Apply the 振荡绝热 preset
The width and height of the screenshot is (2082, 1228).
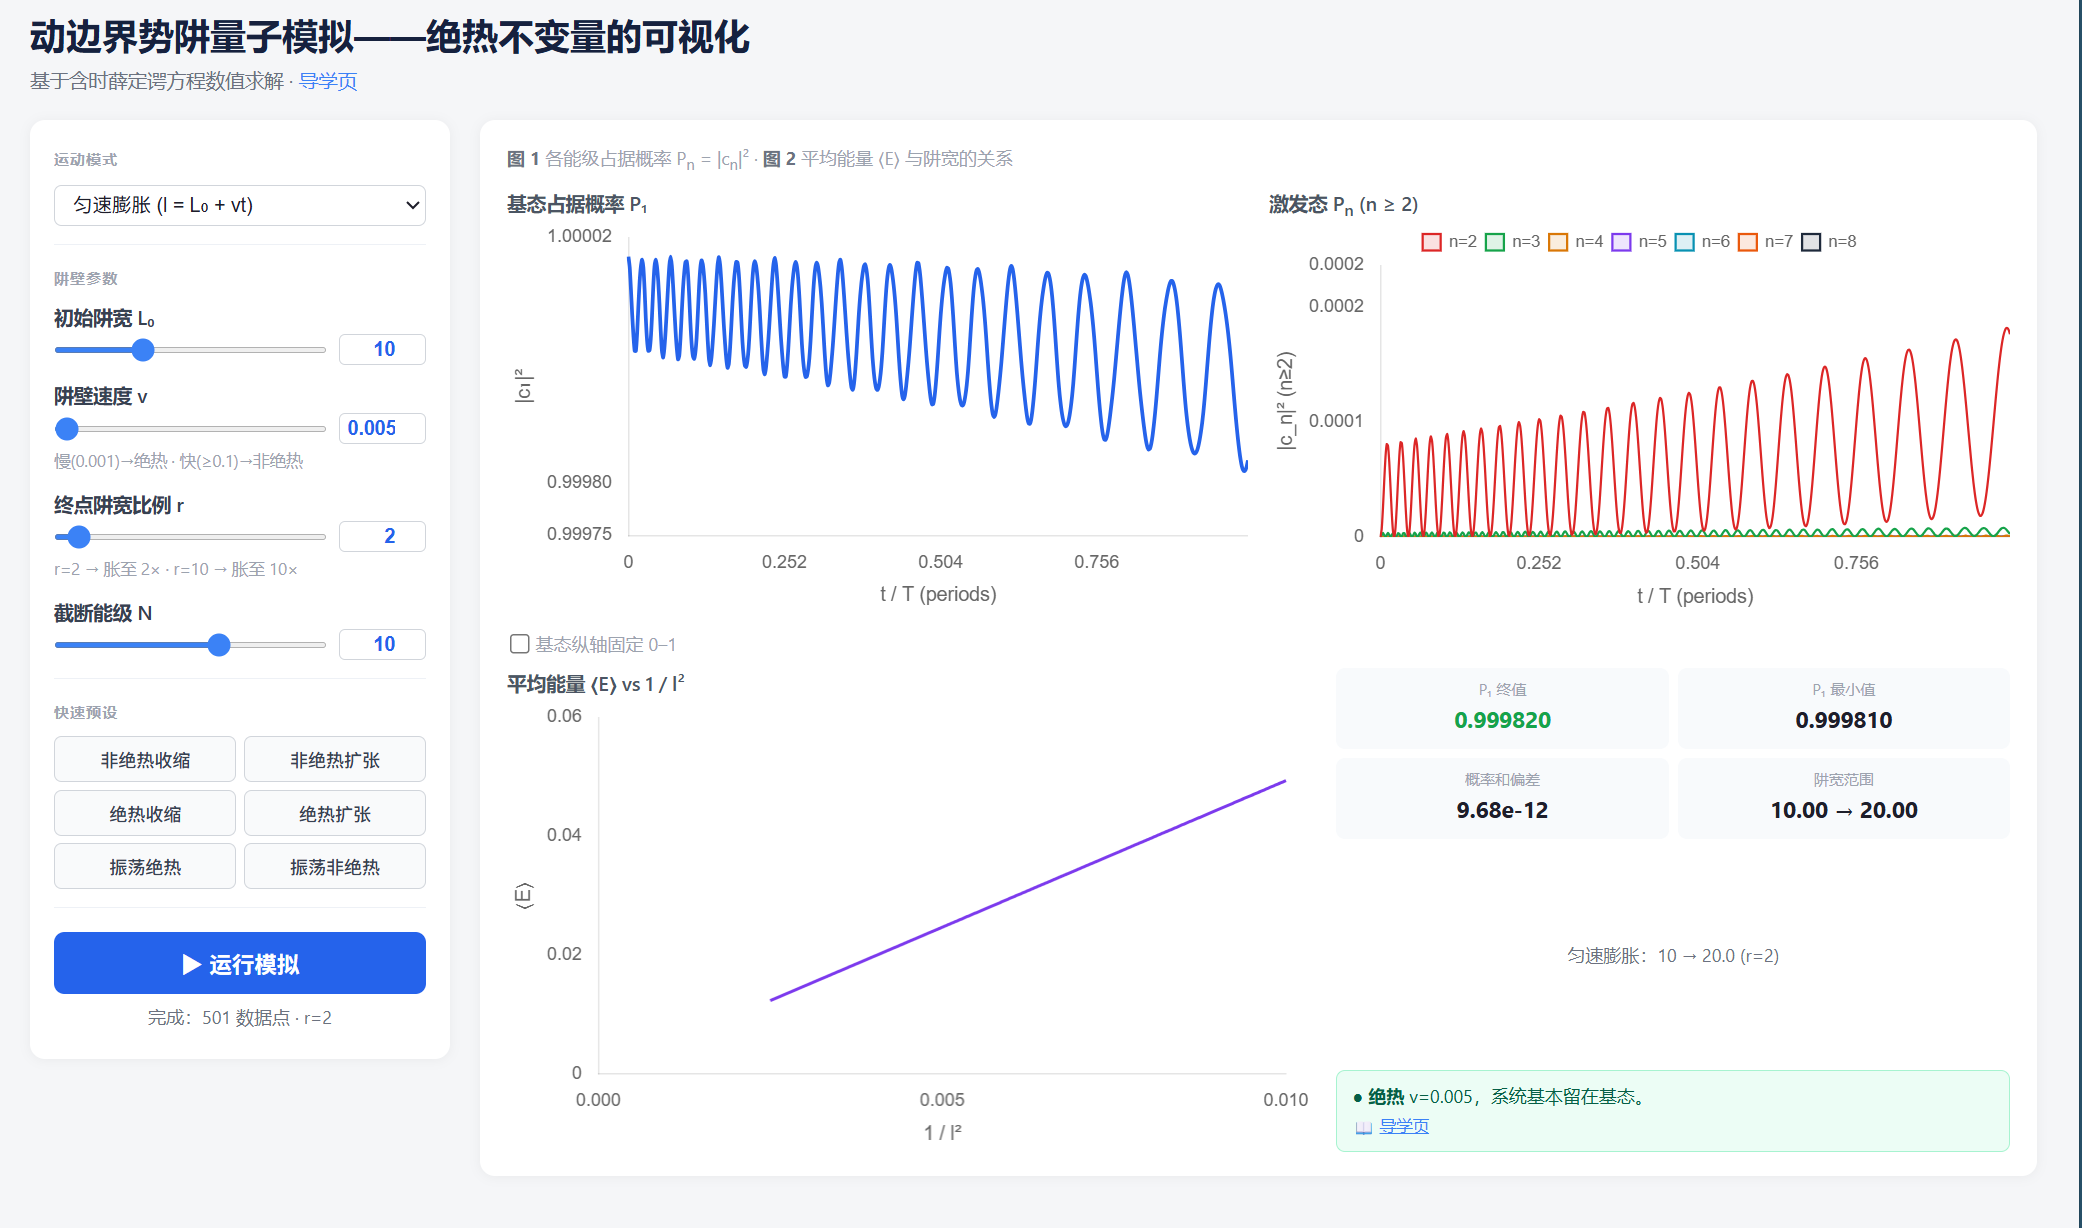[145, 867]
